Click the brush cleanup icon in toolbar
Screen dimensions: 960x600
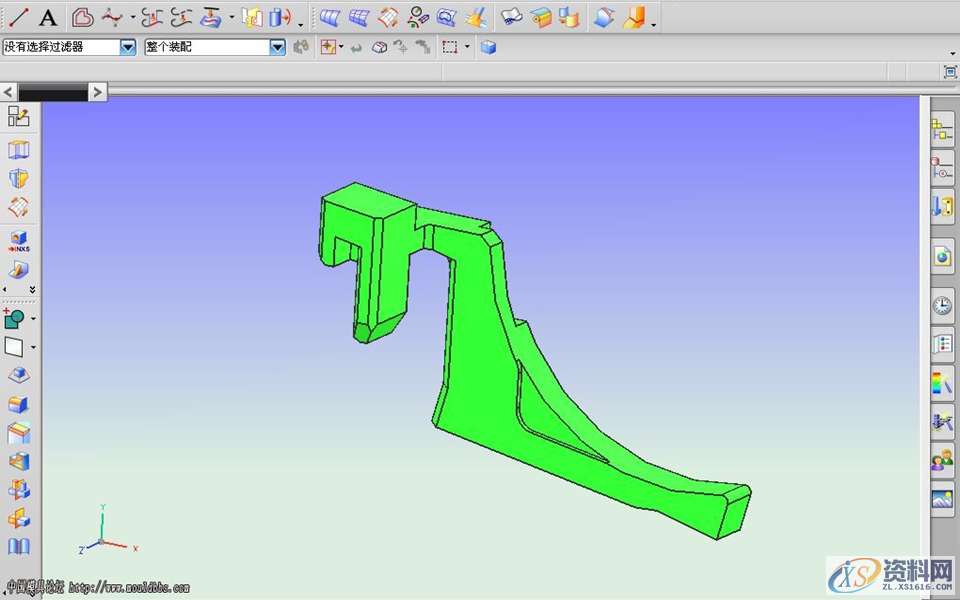coord(476,17)
